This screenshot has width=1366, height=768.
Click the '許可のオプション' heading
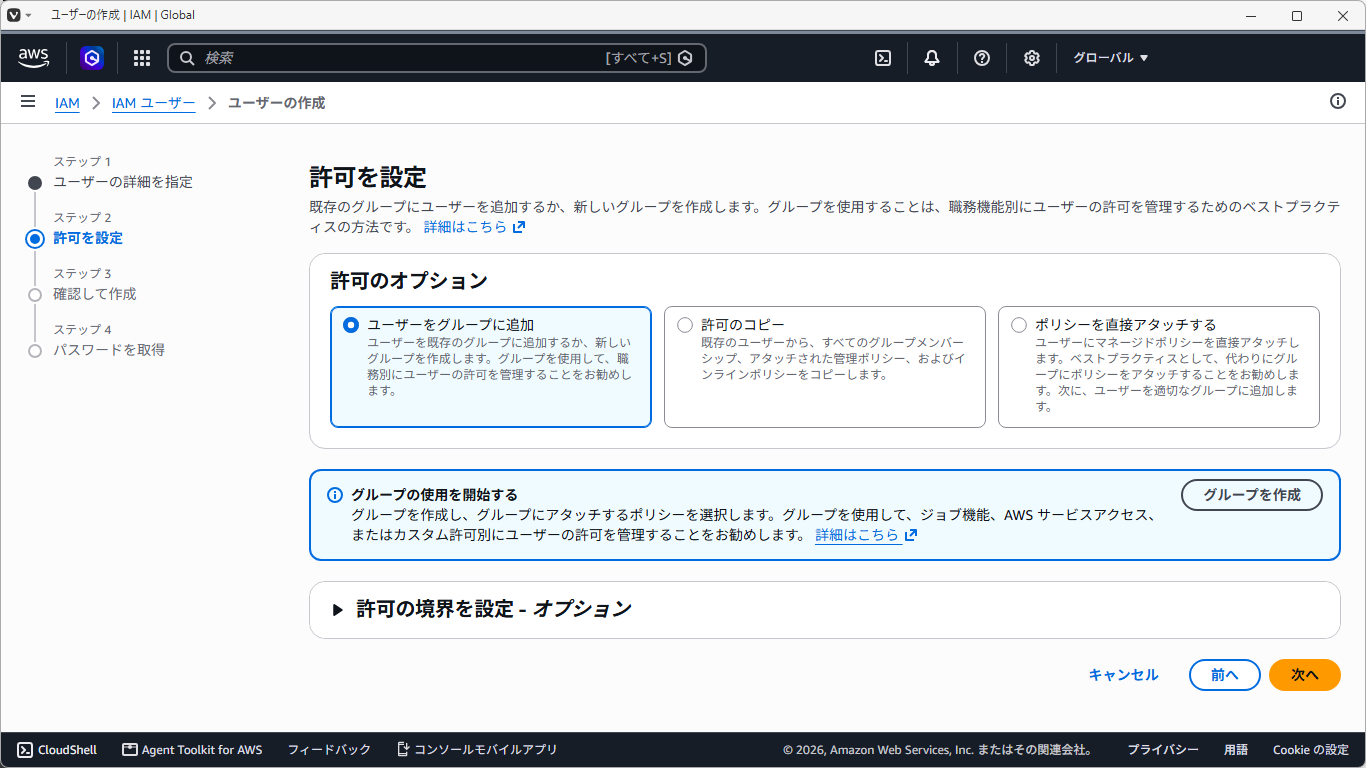tap(409, 281)
